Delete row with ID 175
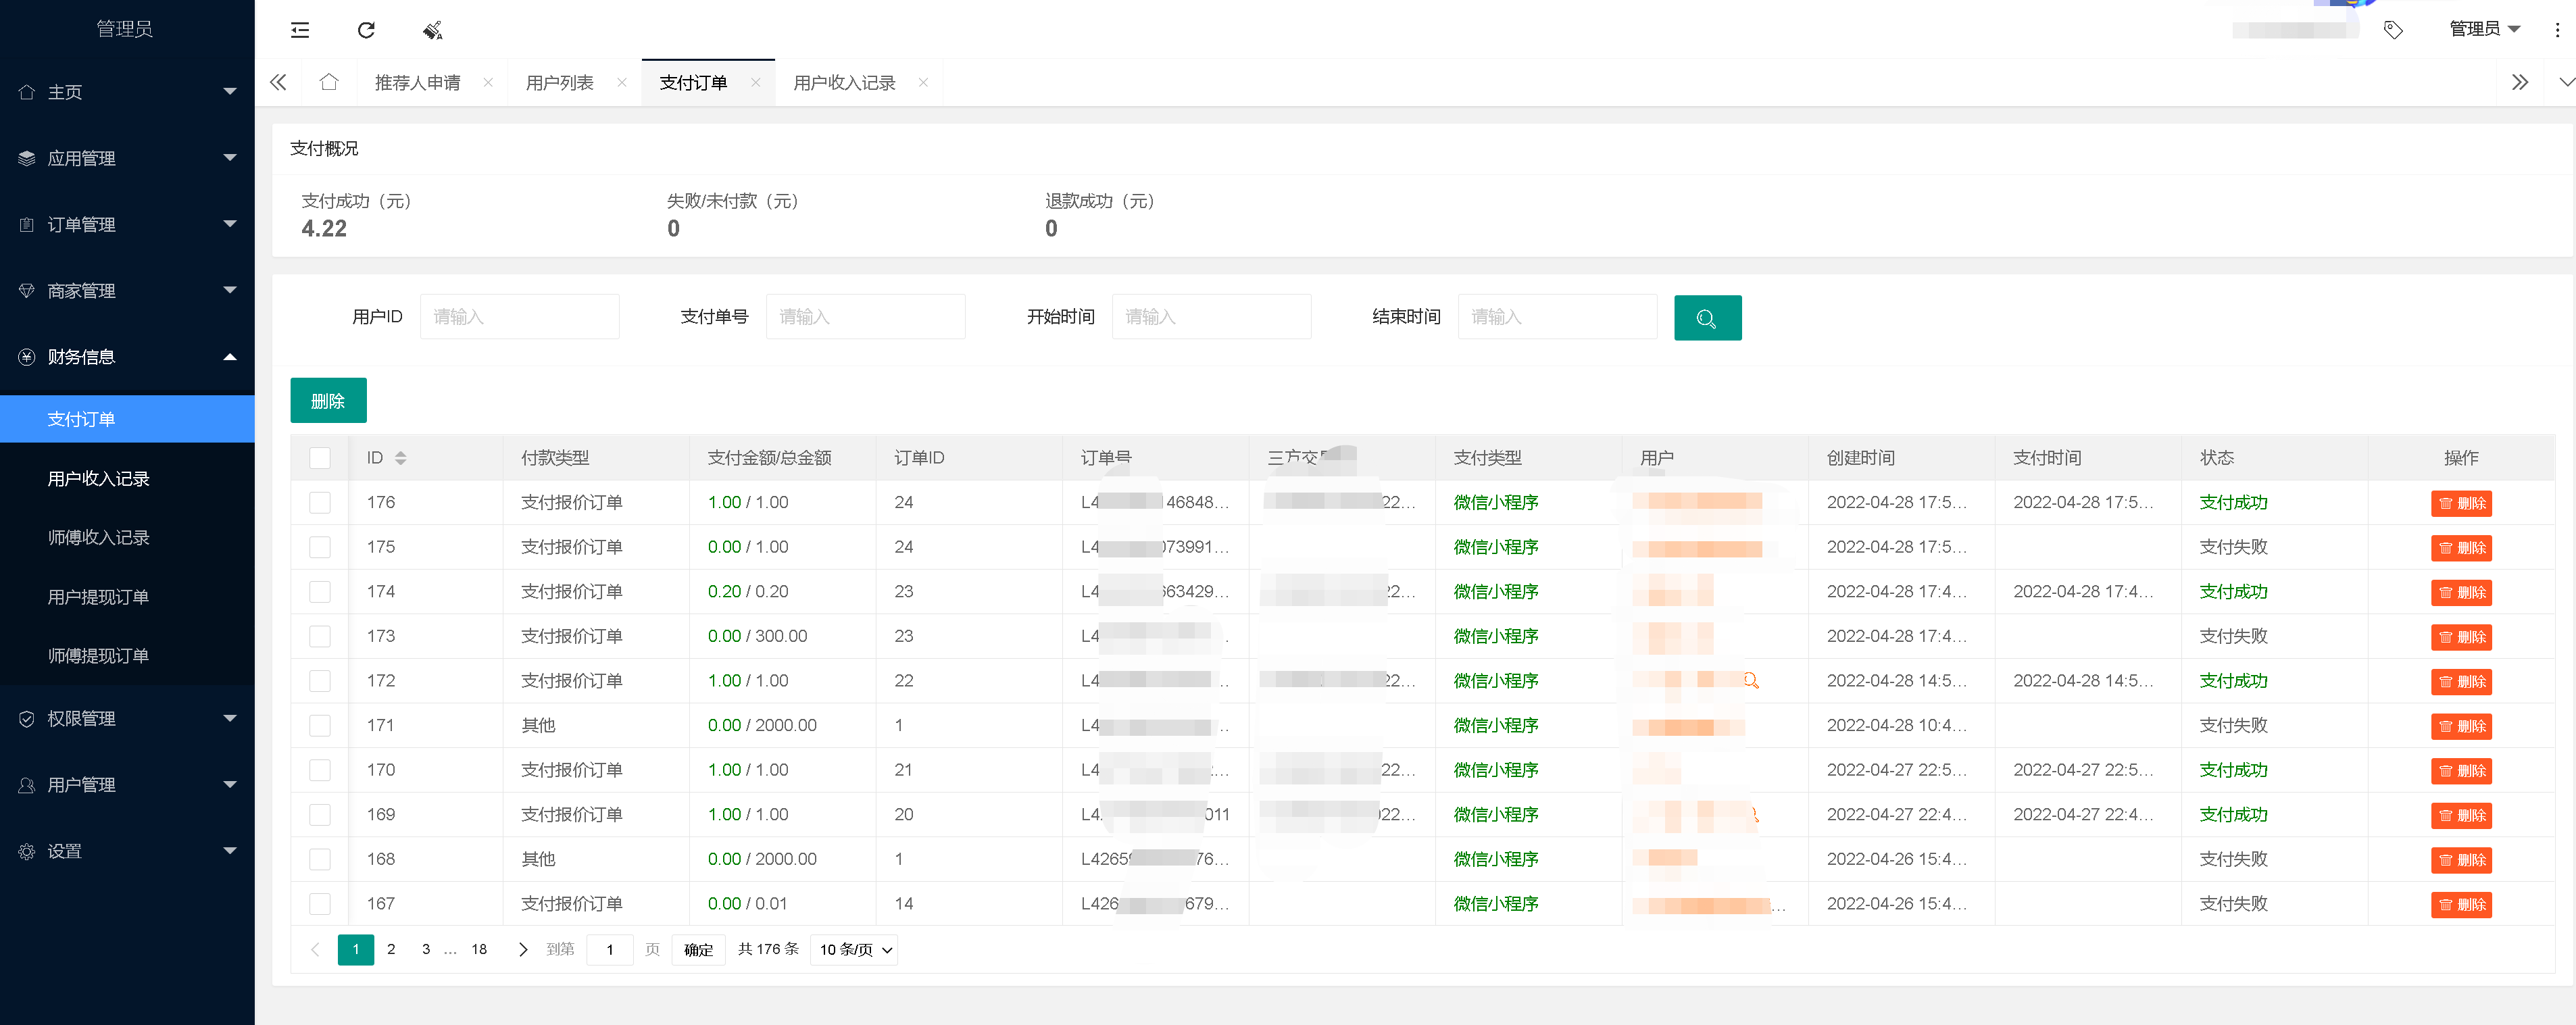The width and height of the screenshot is (2576, 1025). [2460, 548]
